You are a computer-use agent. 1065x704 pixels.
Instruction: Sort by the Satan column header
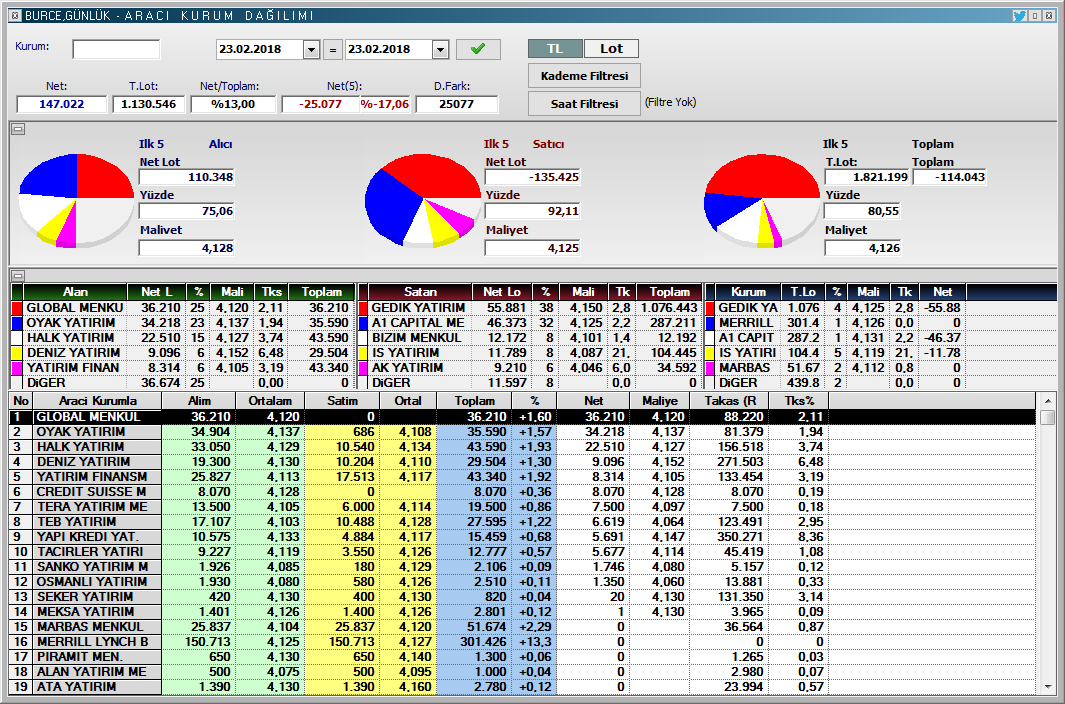pyautogui.click(x=420, y=292)
